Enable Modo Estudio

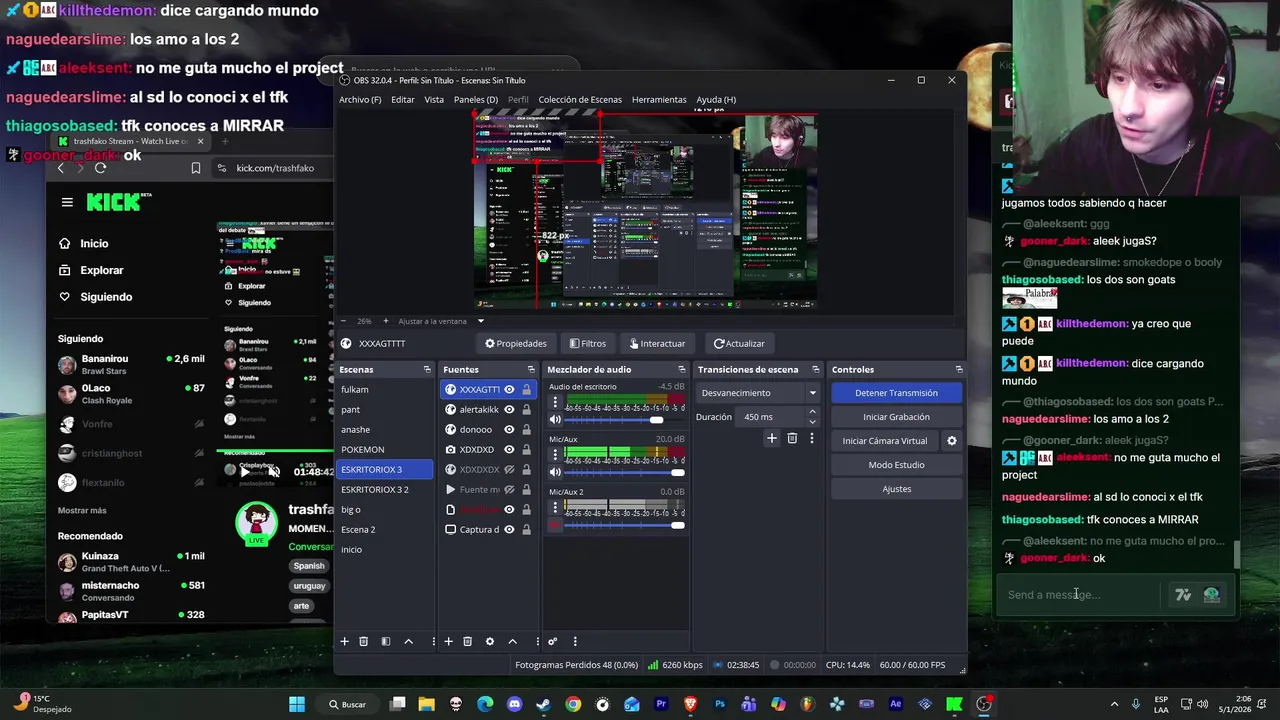tap(896, 465)
